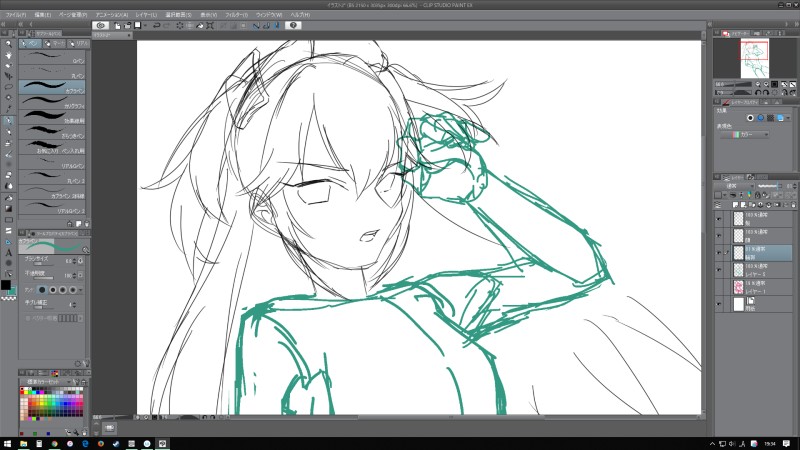Show レイヤー 1 by clicking its visibility box
The image size is (800, 450).
[x=719, y=287]
